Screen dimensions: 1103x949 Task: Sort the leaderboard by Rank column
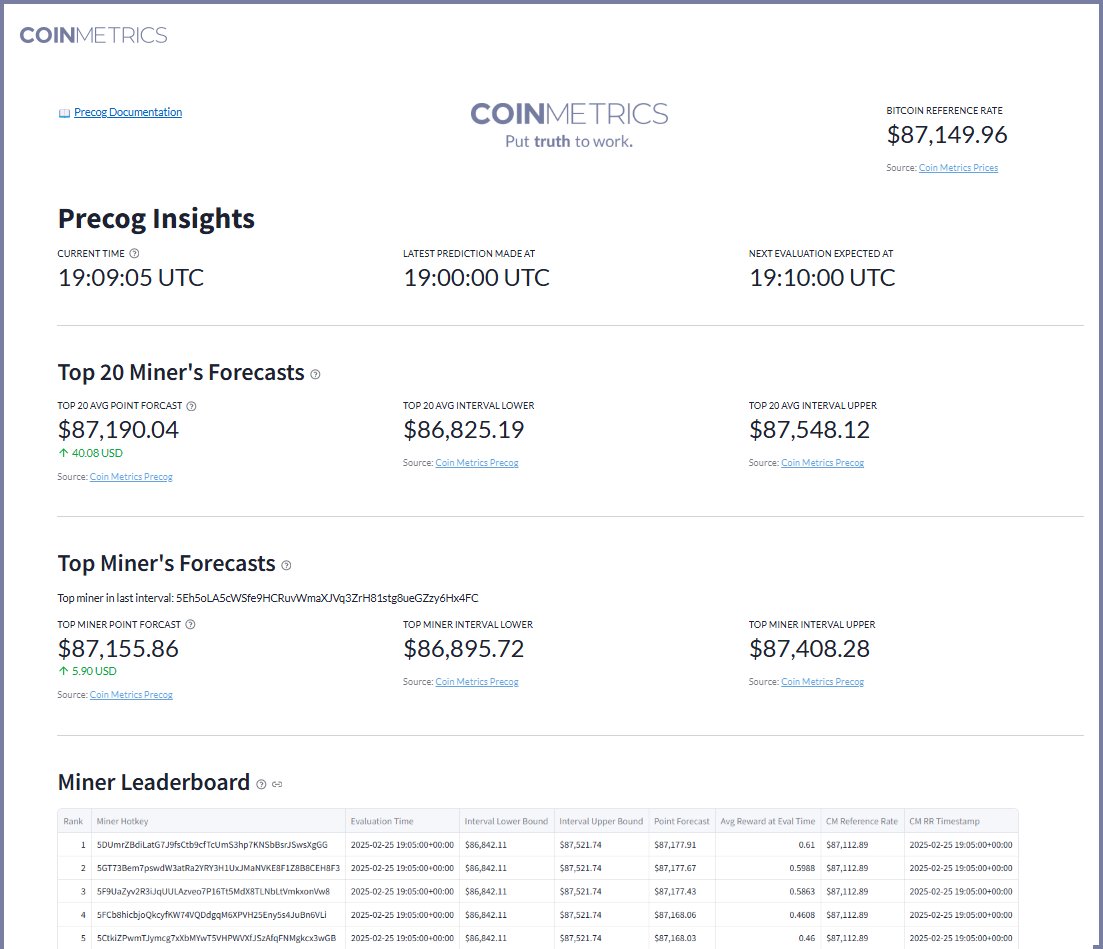point(73,821)
